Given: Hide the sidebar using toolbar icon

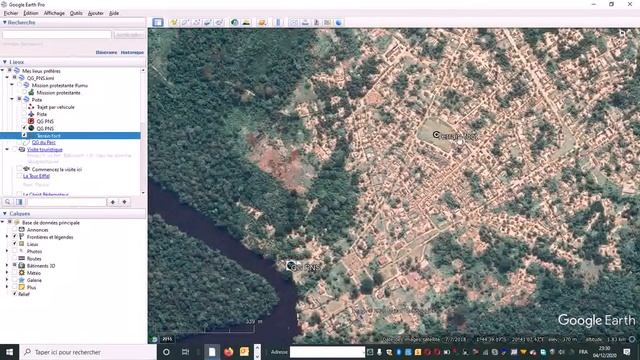Looking at the screenshot, I should (158, 22).
